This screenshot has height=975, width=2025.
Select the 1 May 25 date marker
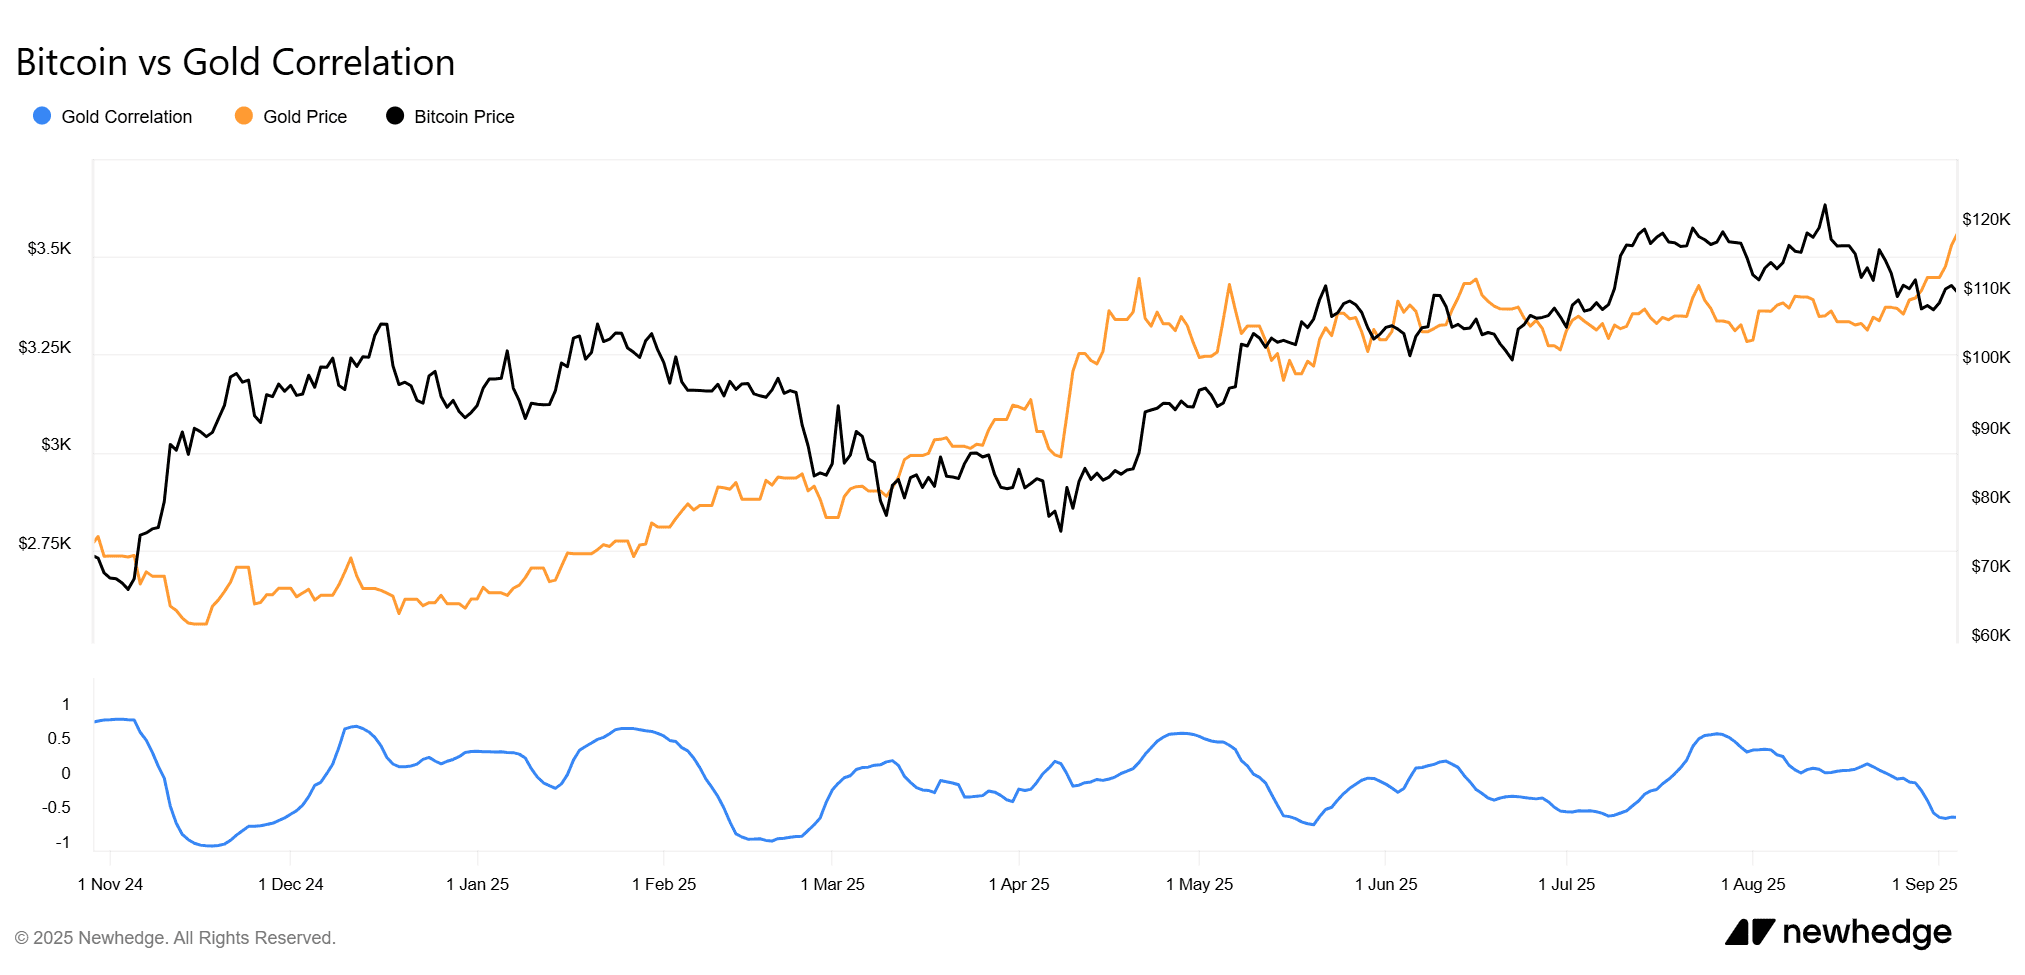[1199, 884]
